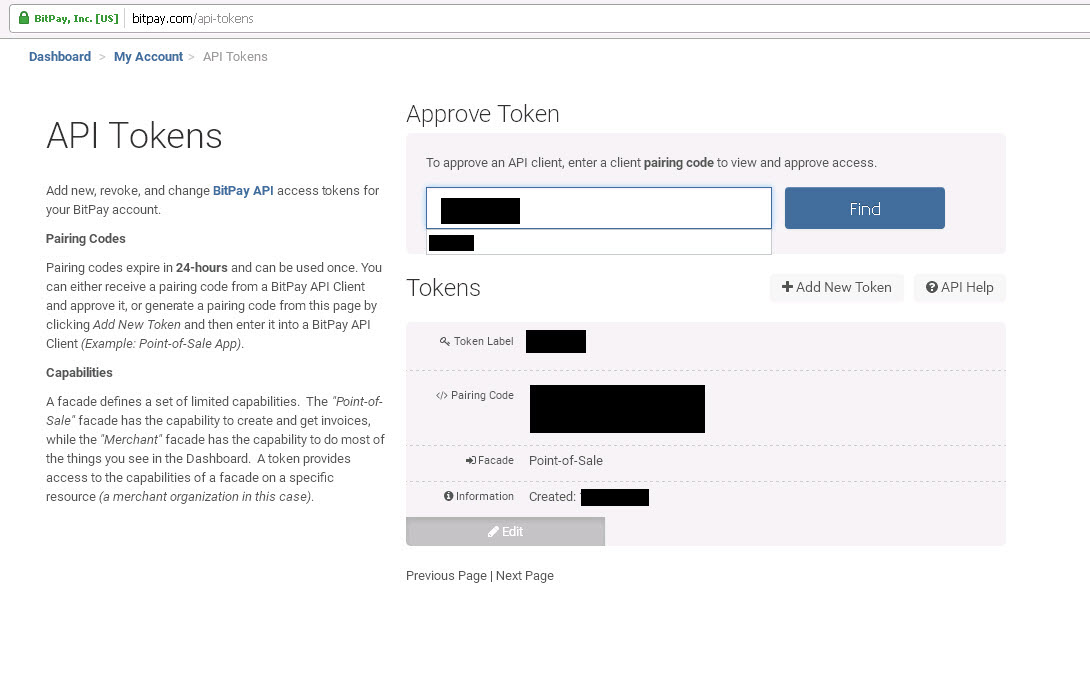Click the green padlock security icon
Image resolution: width=1090 pixels, height=683 pixels.
point(24,18)
